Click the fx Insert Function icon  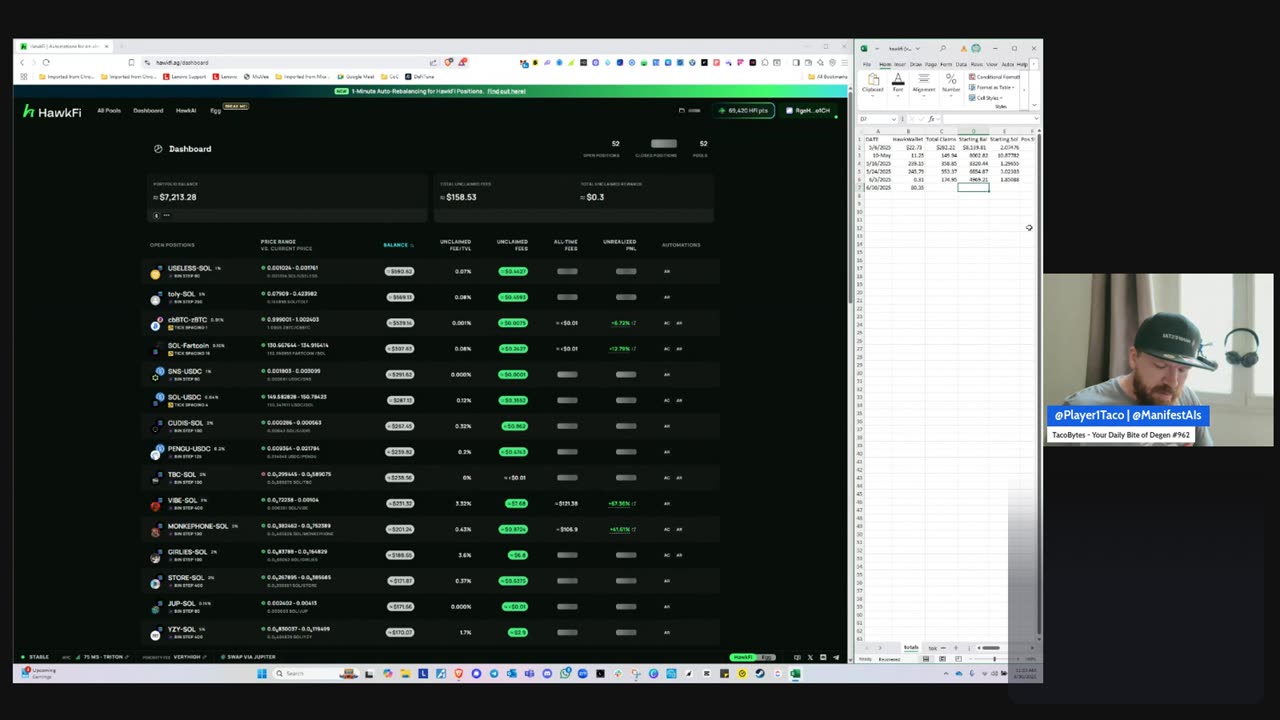(x=931, y=119)
